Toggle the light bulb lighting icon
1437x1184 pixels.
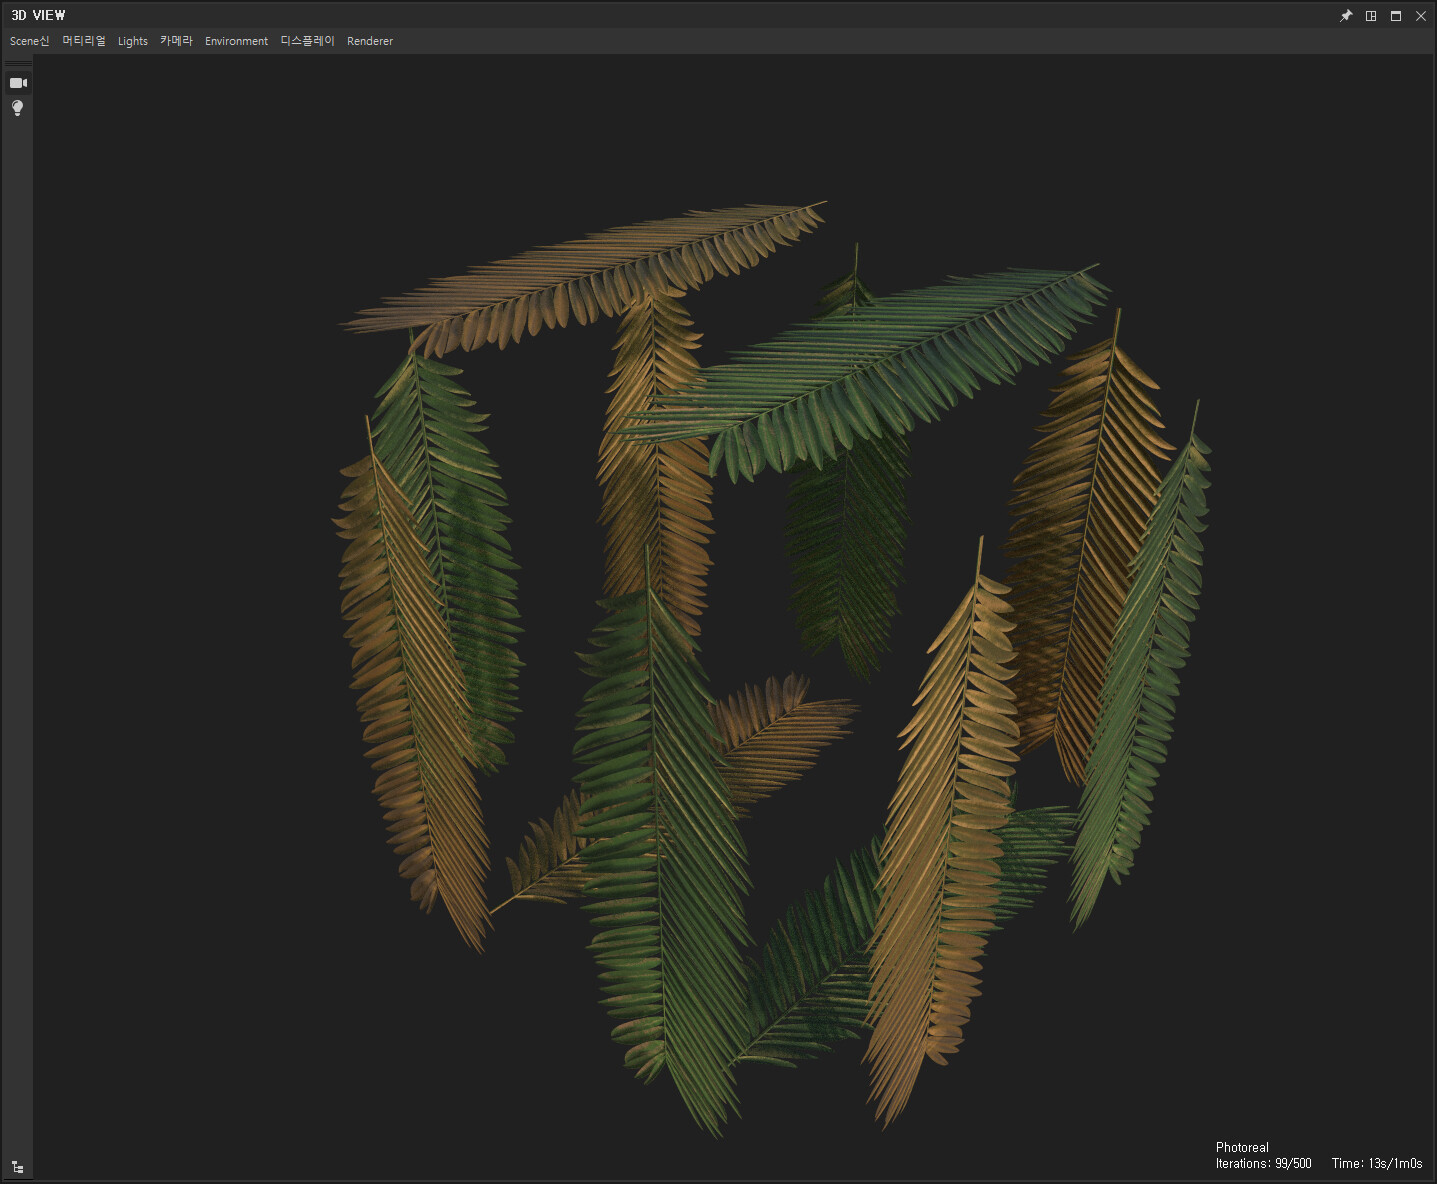click(17, 108)
